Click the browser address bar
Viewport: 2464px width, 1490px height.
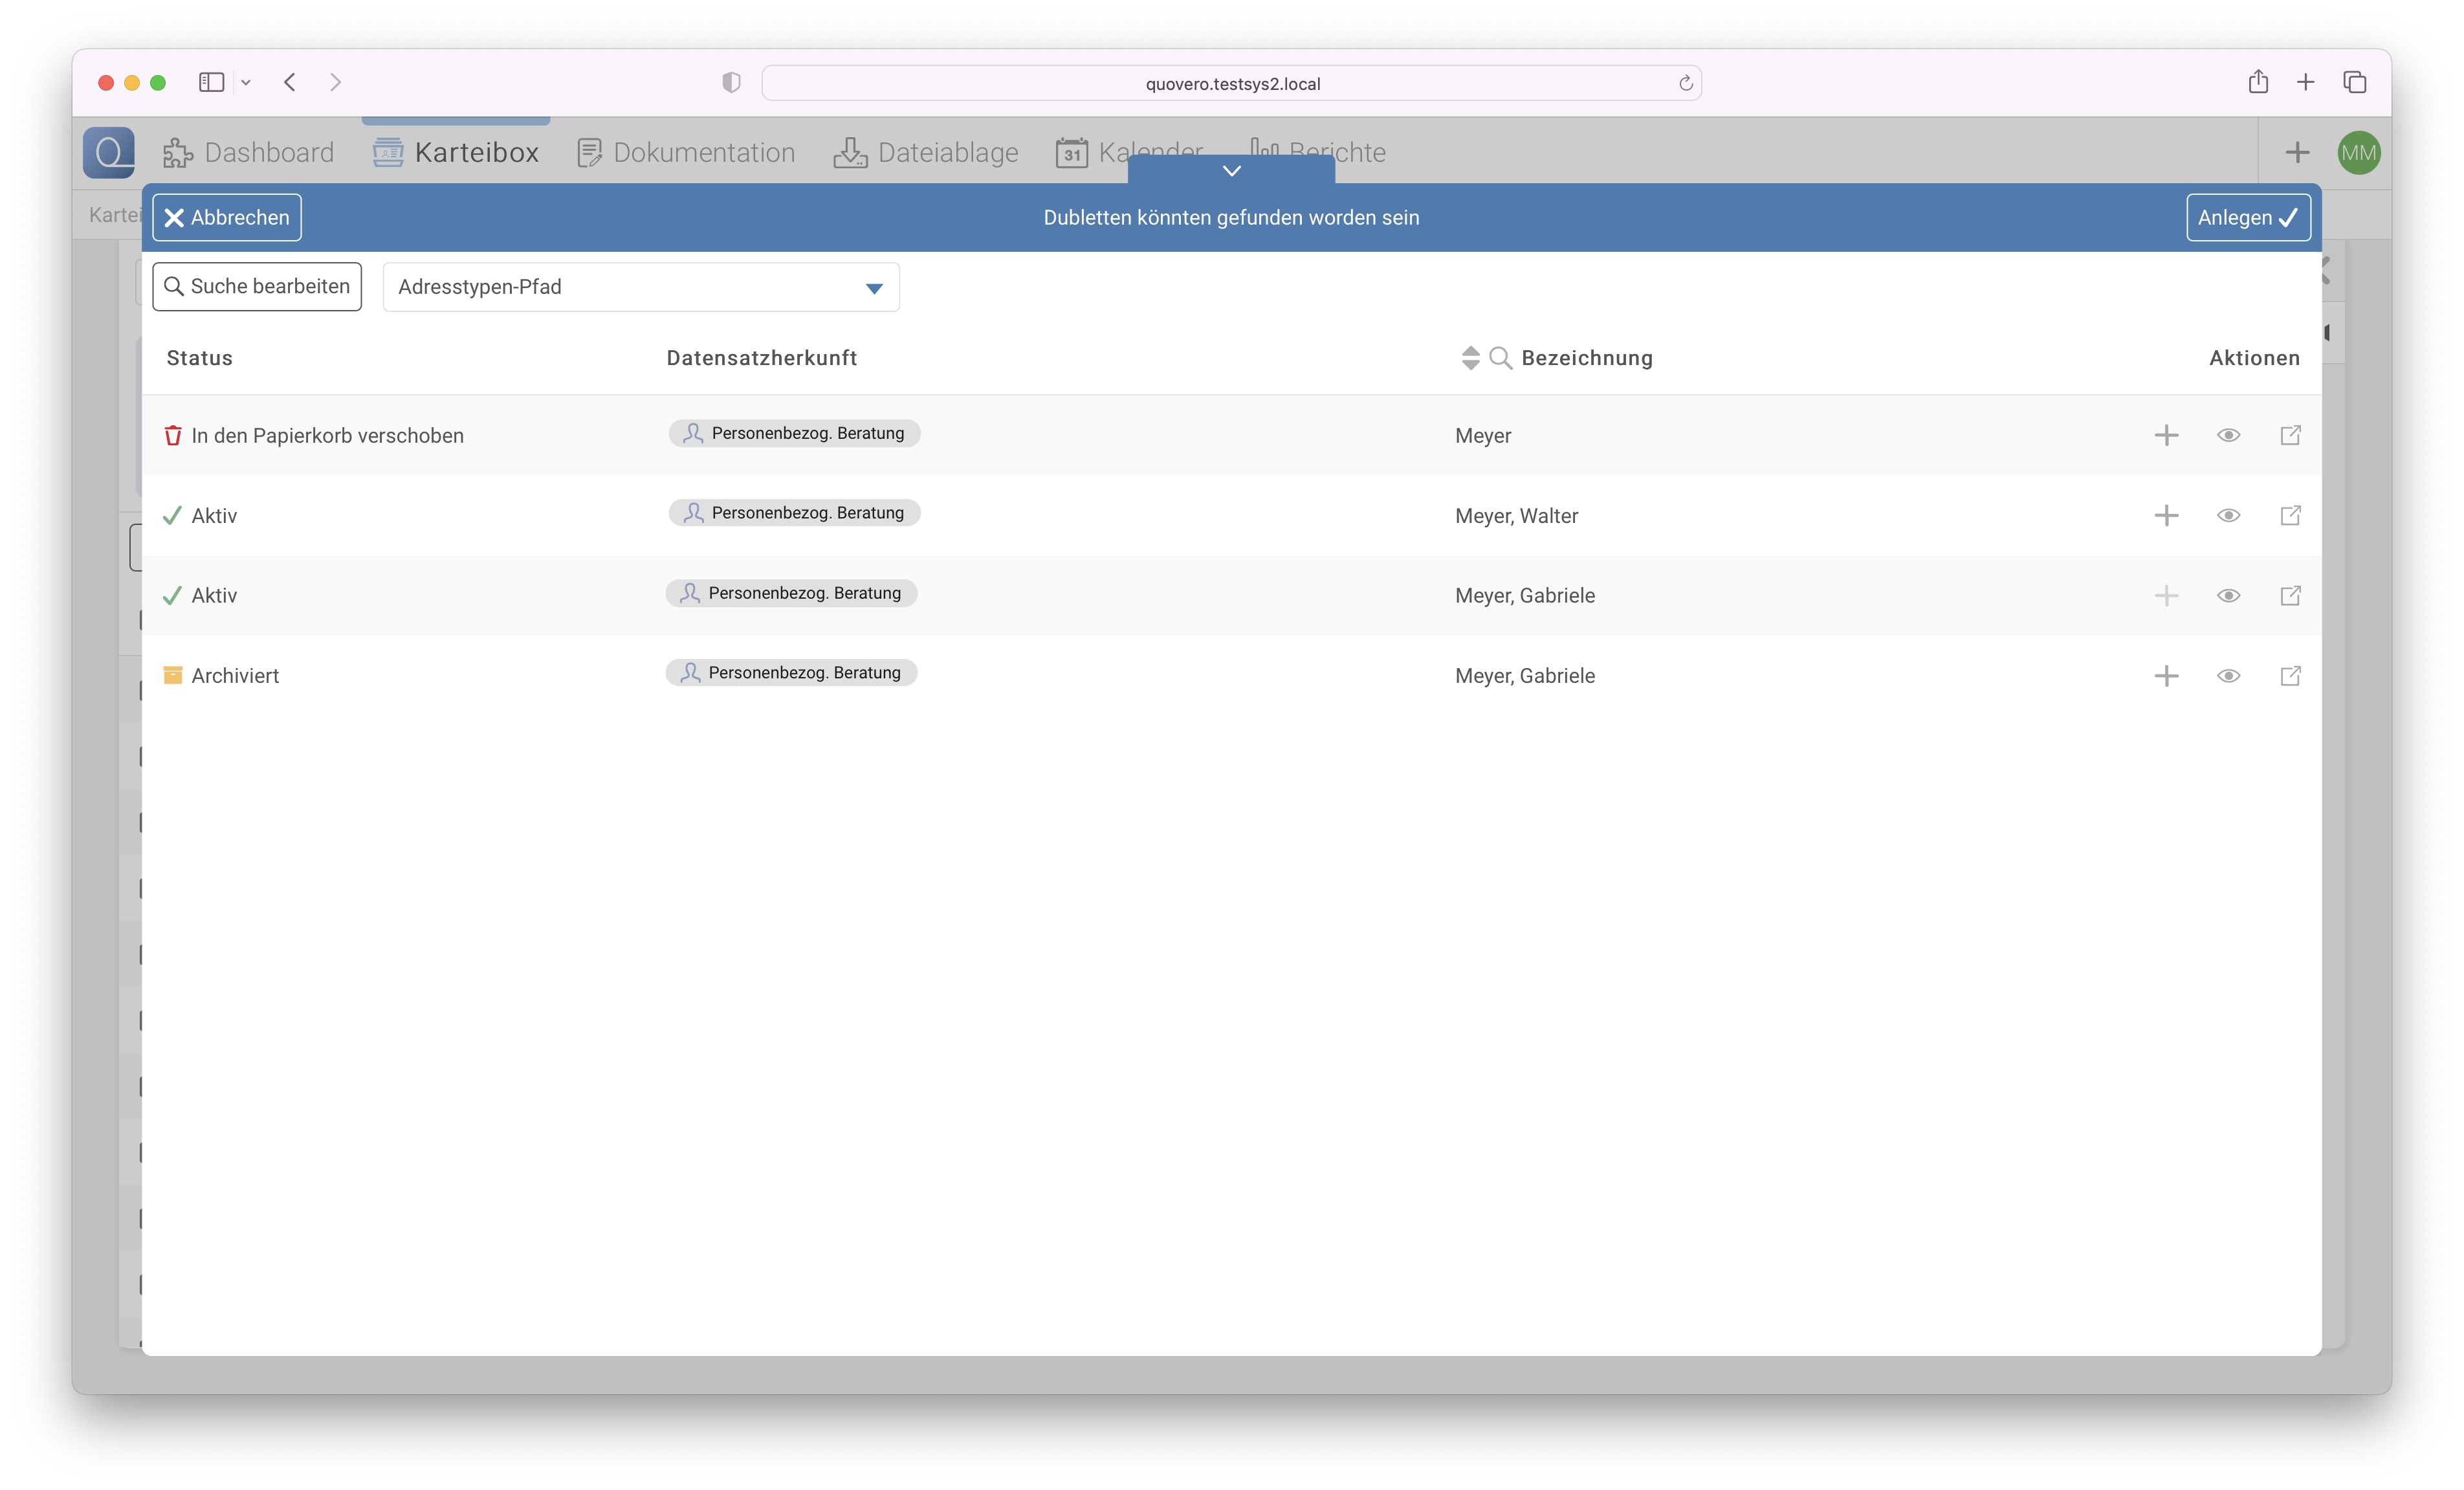[1231, 84]
